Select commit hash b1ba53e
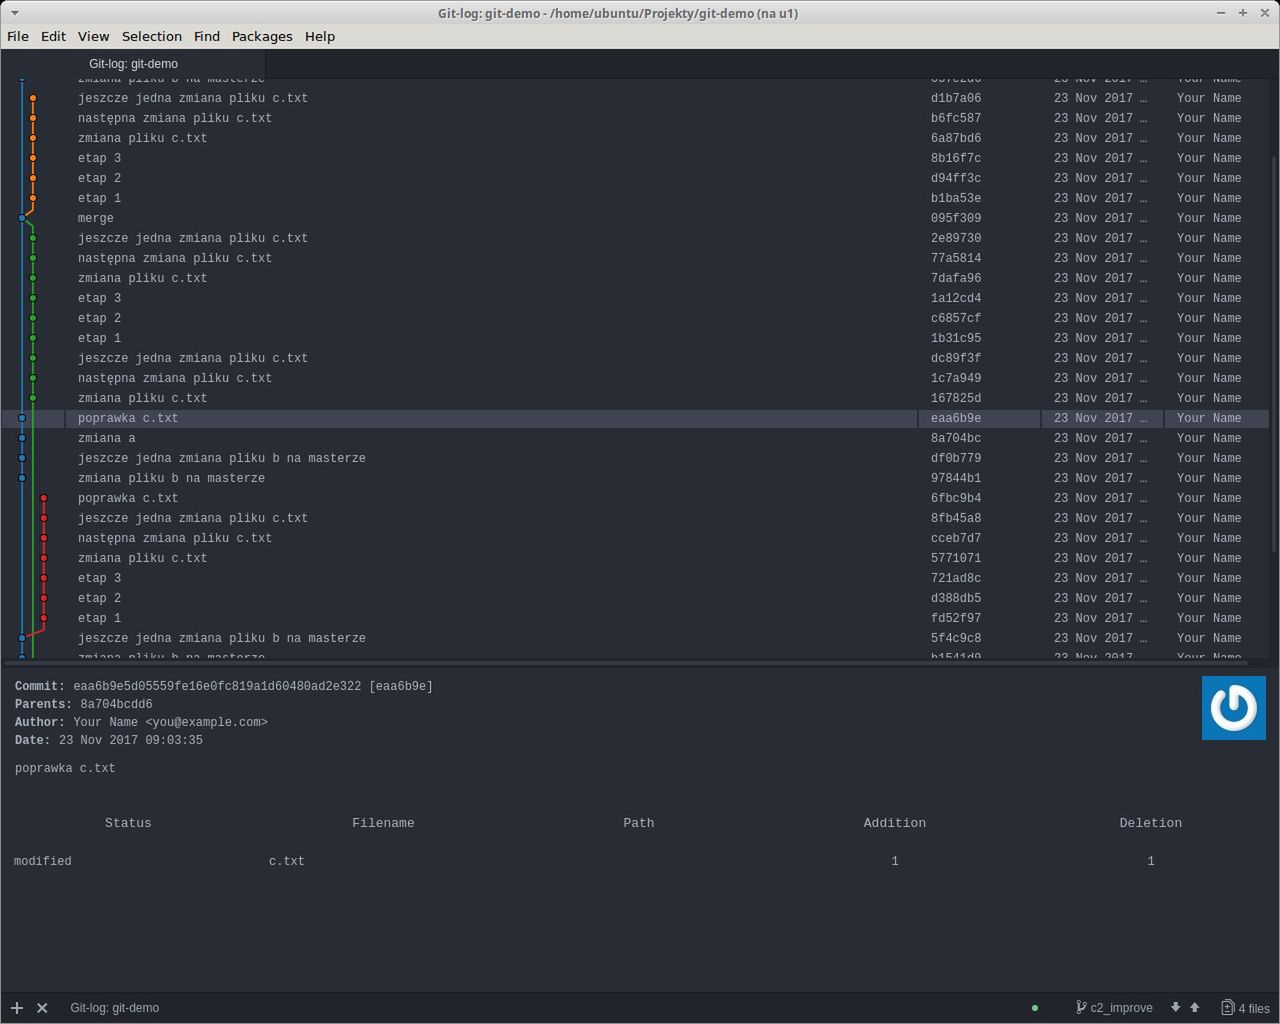 click(x=956, y=198)
